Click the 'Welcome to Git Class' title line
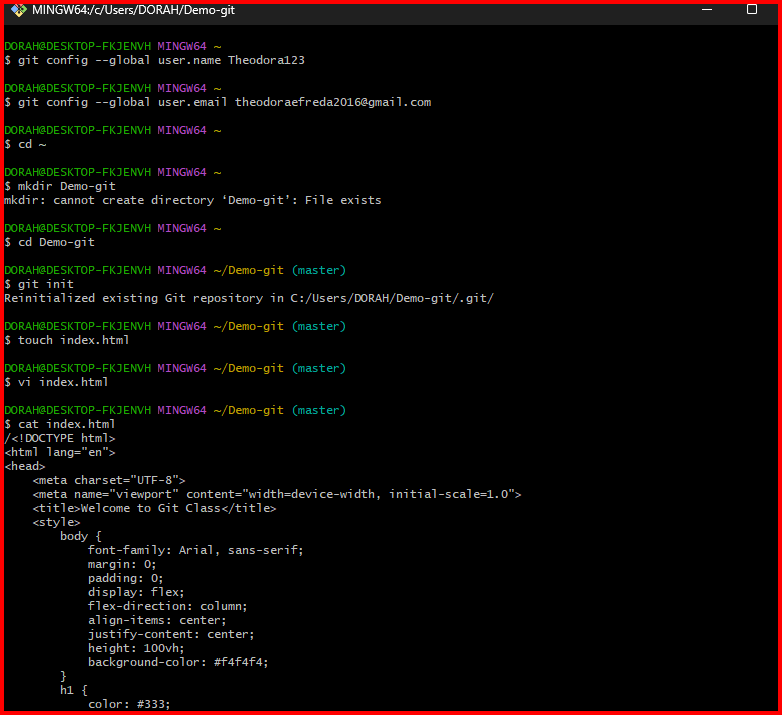The width and height of the screenshot is (782, 715). click(154, 508)
